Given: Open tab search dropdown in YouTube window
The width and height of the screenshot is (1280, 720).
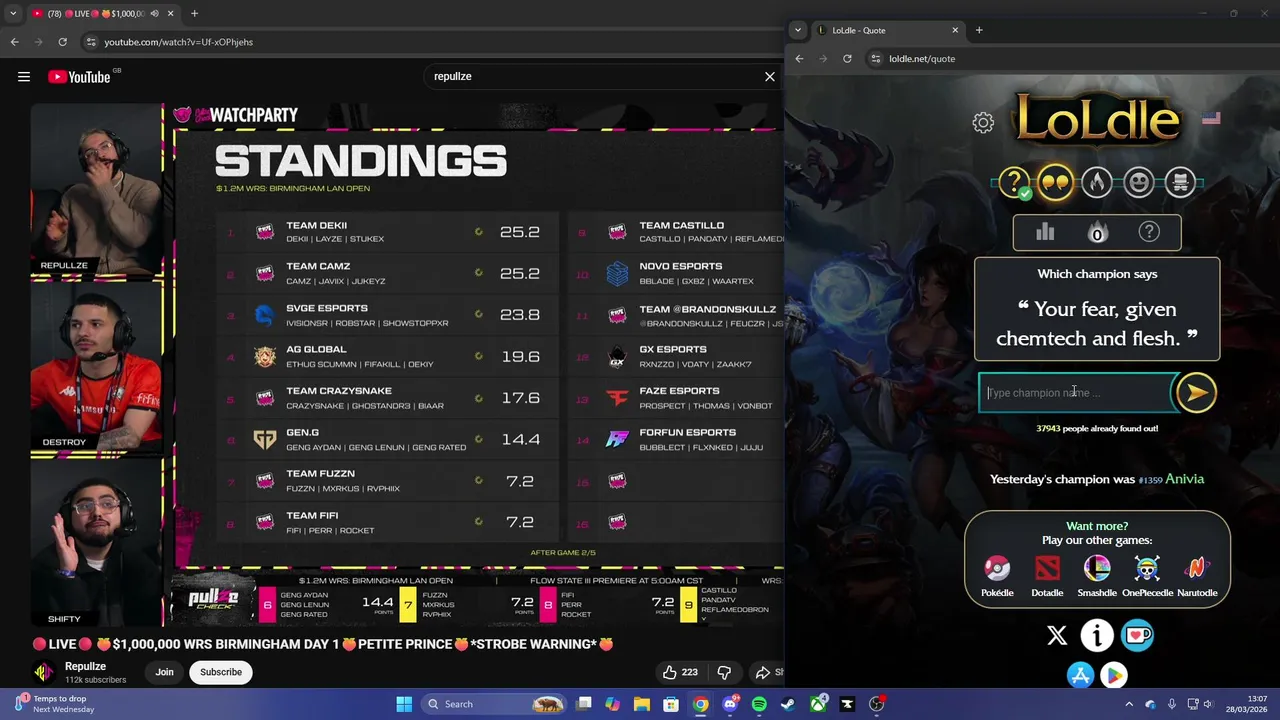Looking at the screenshot, I should (x=13, y=14).
